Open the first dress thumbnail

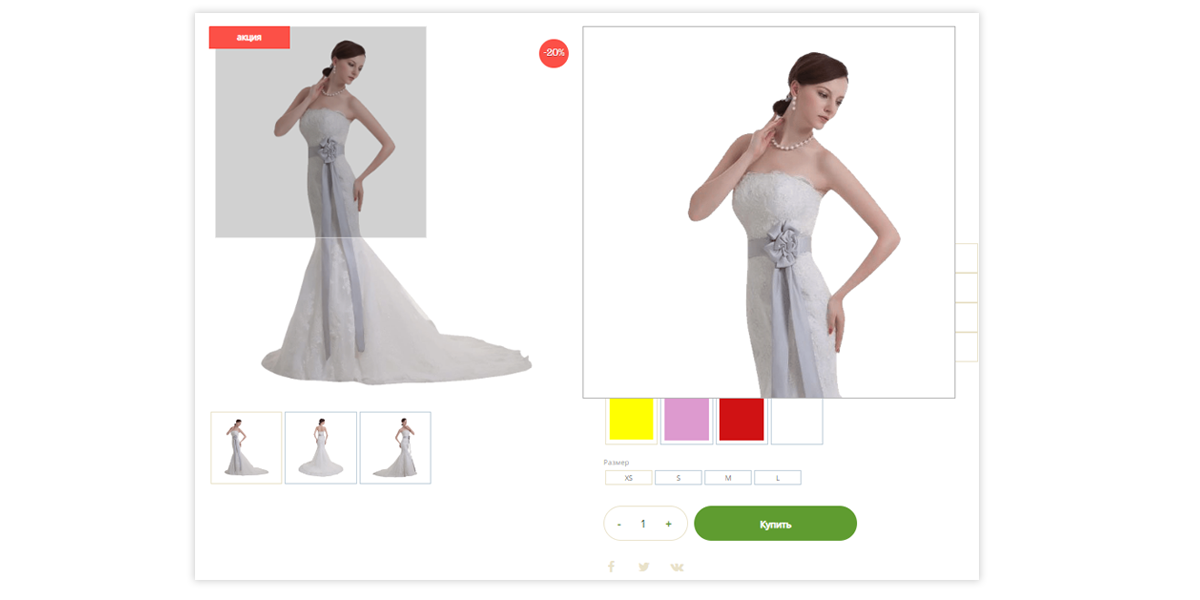(246, 448)
